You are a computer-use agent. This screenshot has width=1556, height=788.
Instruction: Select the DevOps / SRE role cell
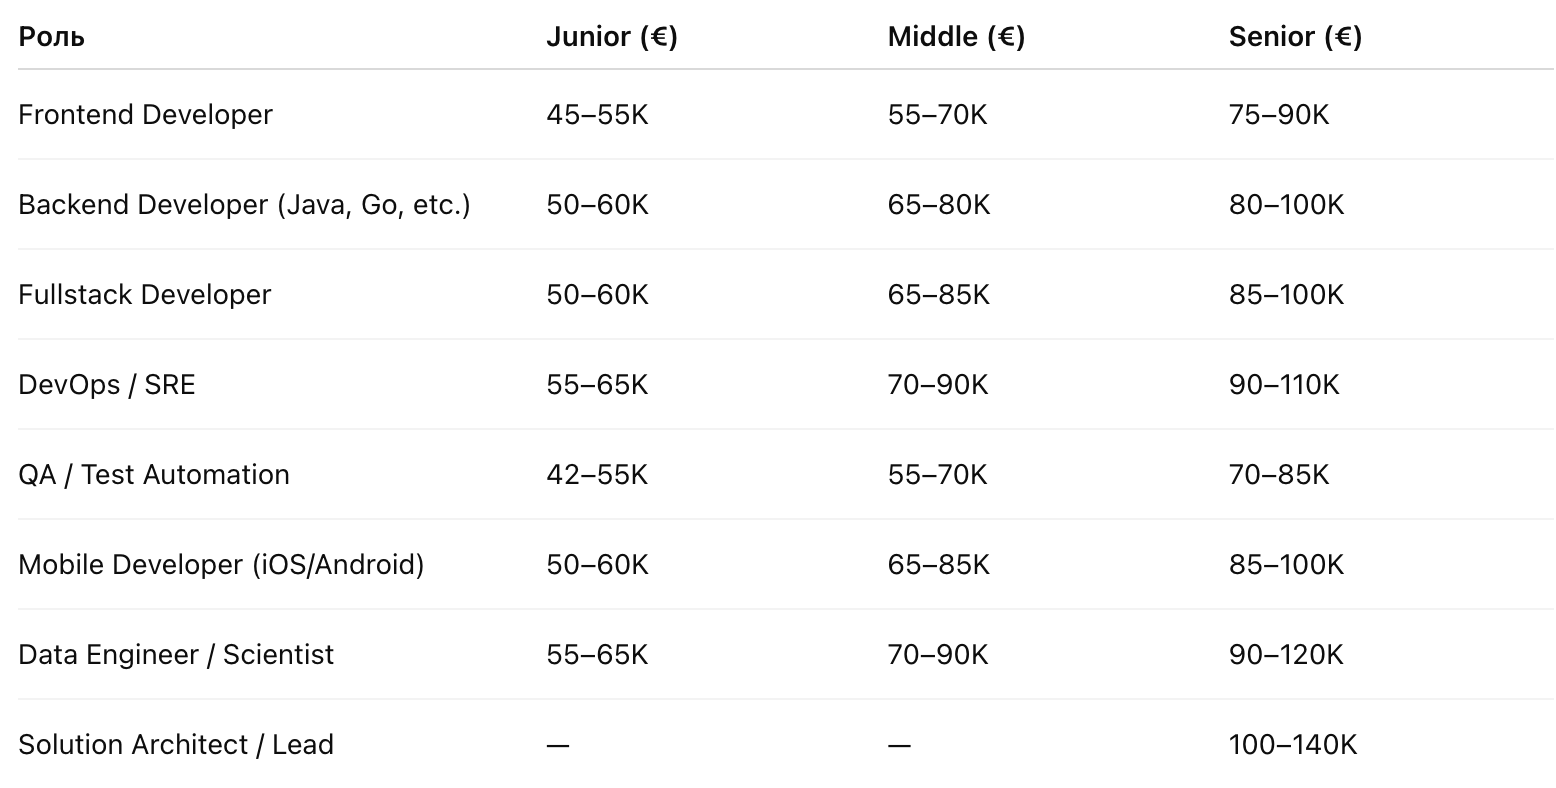point(107,384)
